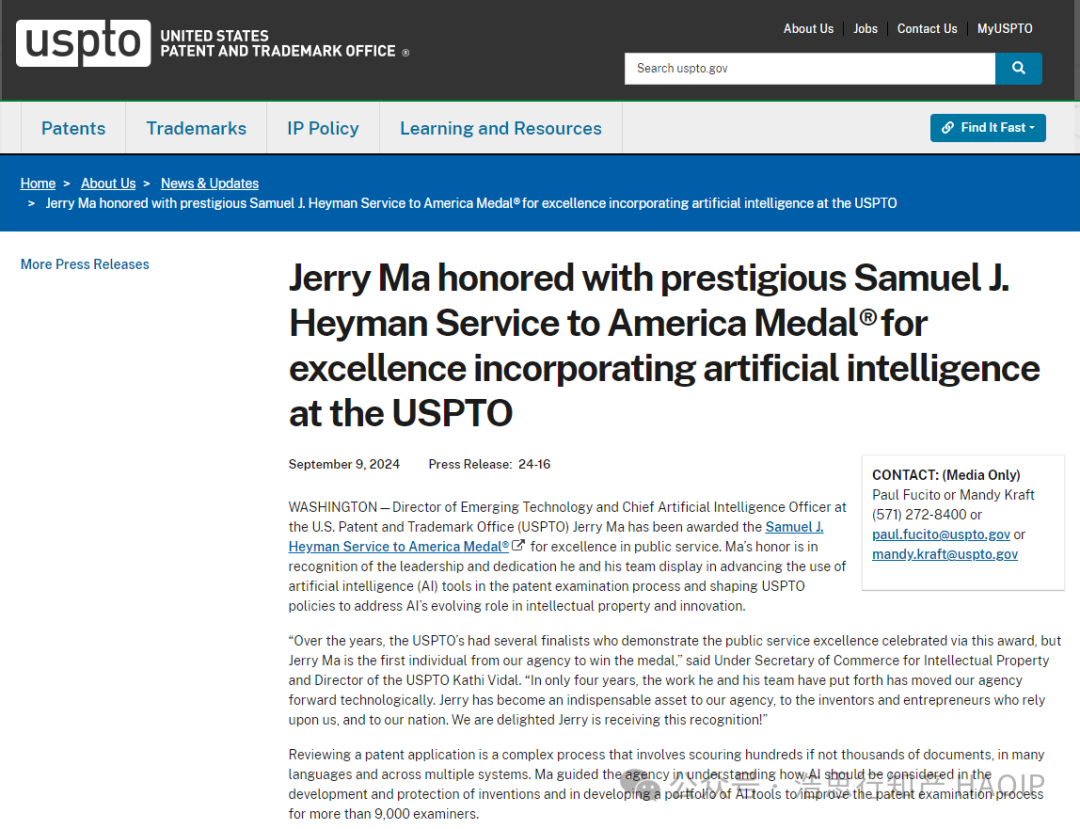
Task: Click the USPTO logo in header
Action: 83,43
